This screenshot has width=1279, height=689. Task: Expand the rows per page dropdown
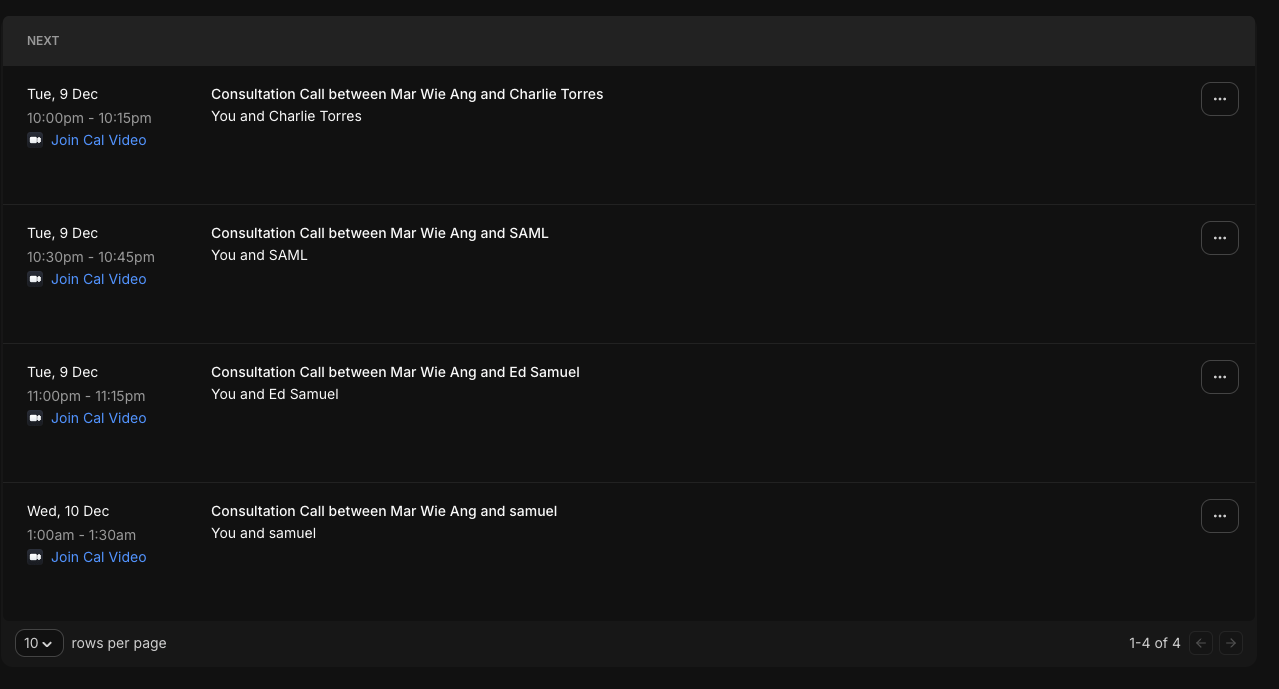pos(39,643)
